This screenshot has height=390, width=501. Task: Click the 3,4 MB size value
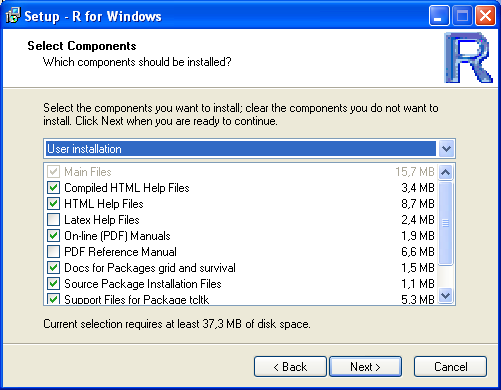coord(418,188)
